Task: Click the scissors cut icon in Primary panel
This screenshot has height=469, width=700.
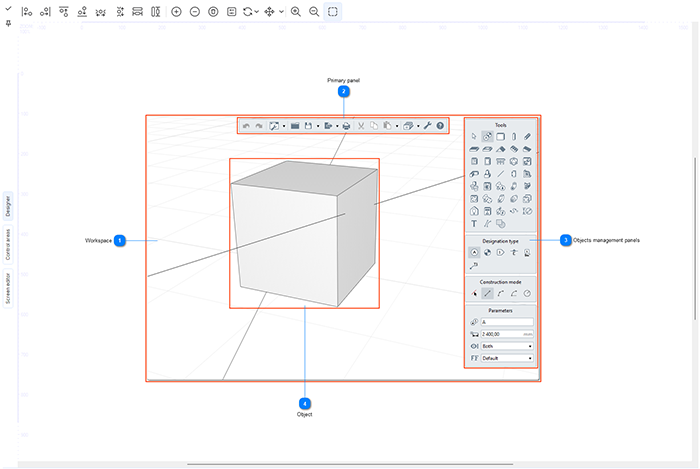Action: pos(361,126)
